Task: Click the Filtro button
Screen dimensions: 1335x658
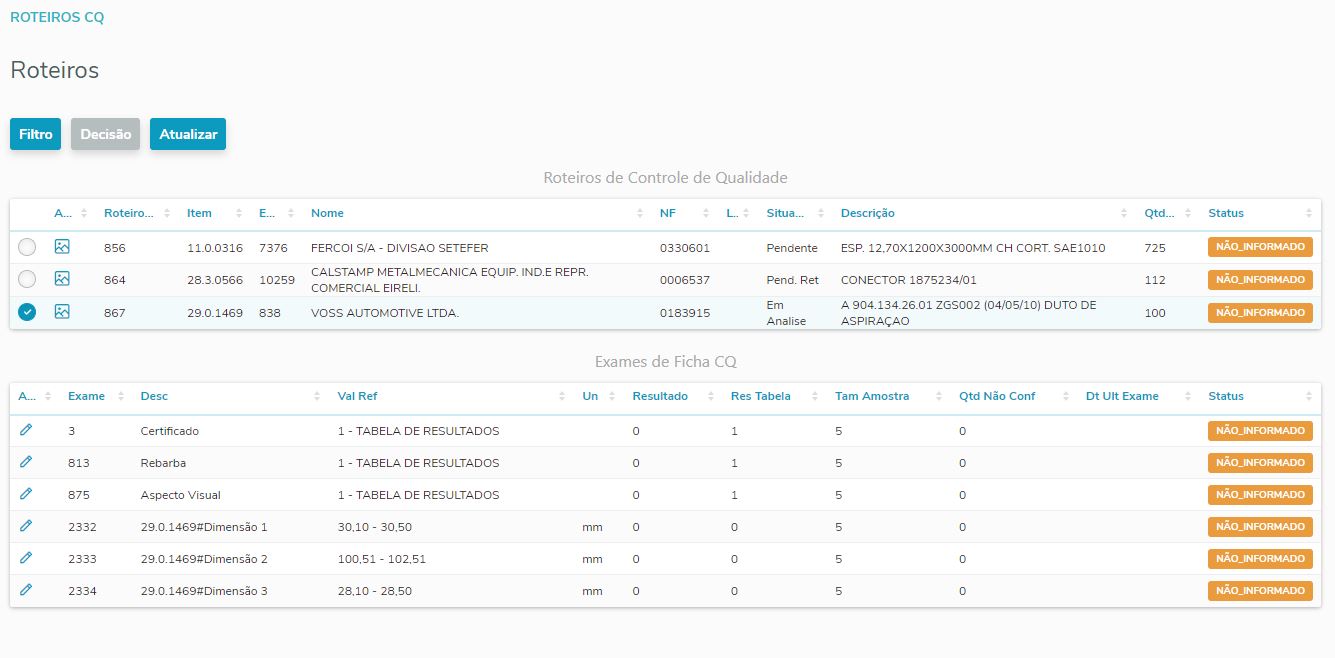Action: [x=35, y=133]
